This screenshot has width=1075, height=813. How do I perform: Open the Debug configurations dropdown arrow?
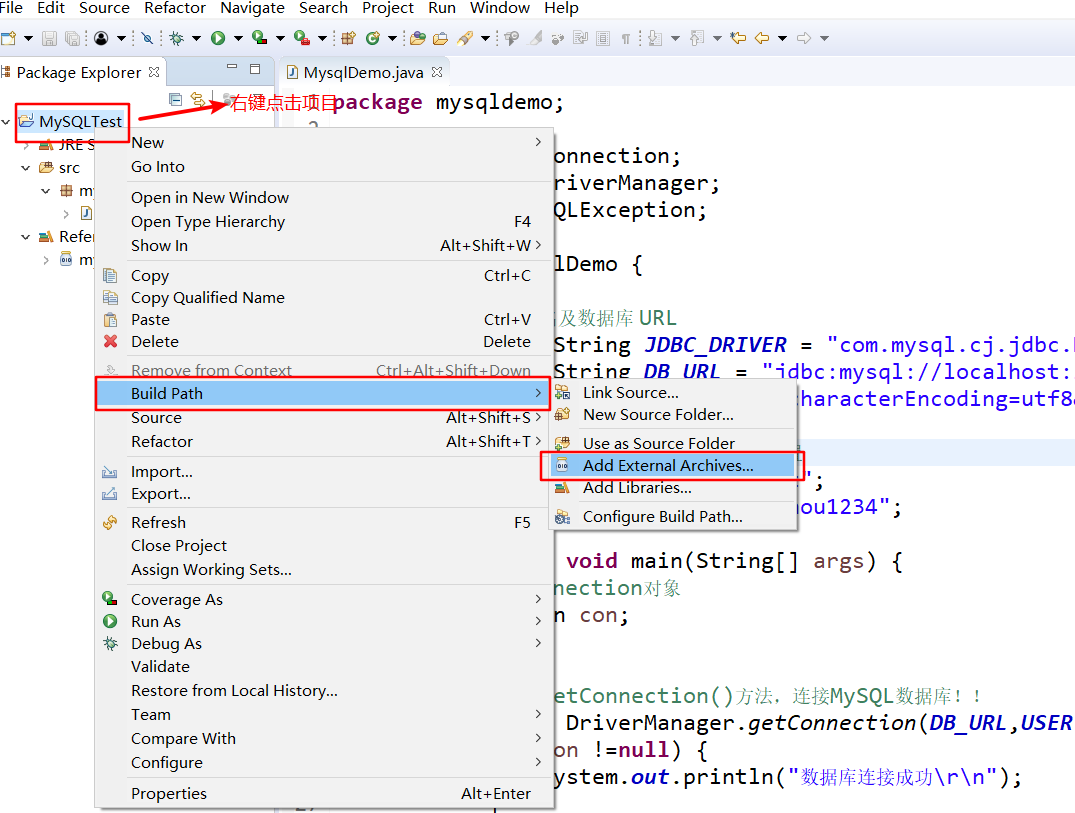[196, 38]
